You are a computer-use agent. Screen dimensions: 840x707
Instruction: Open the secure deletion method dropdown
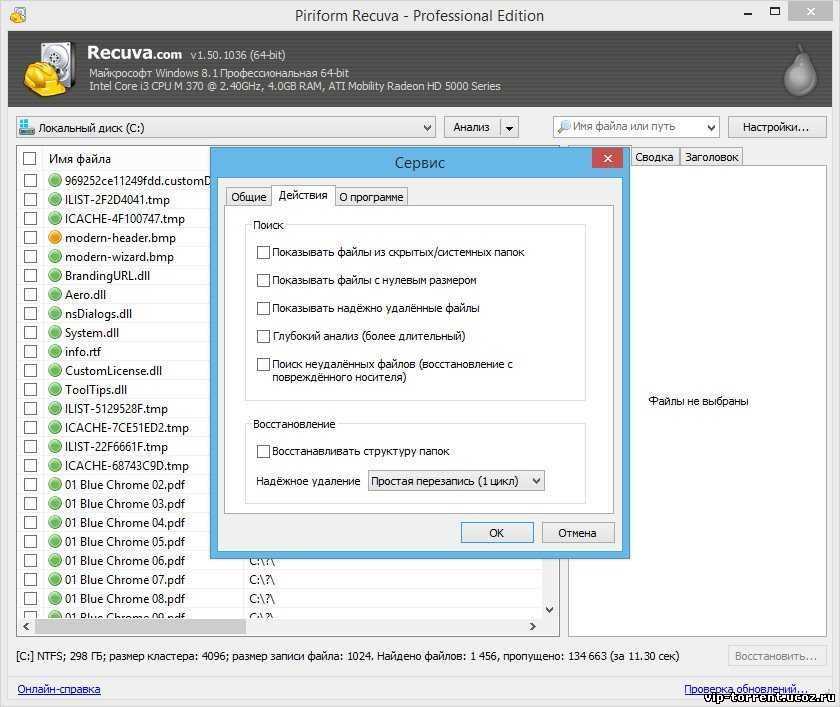456,481
